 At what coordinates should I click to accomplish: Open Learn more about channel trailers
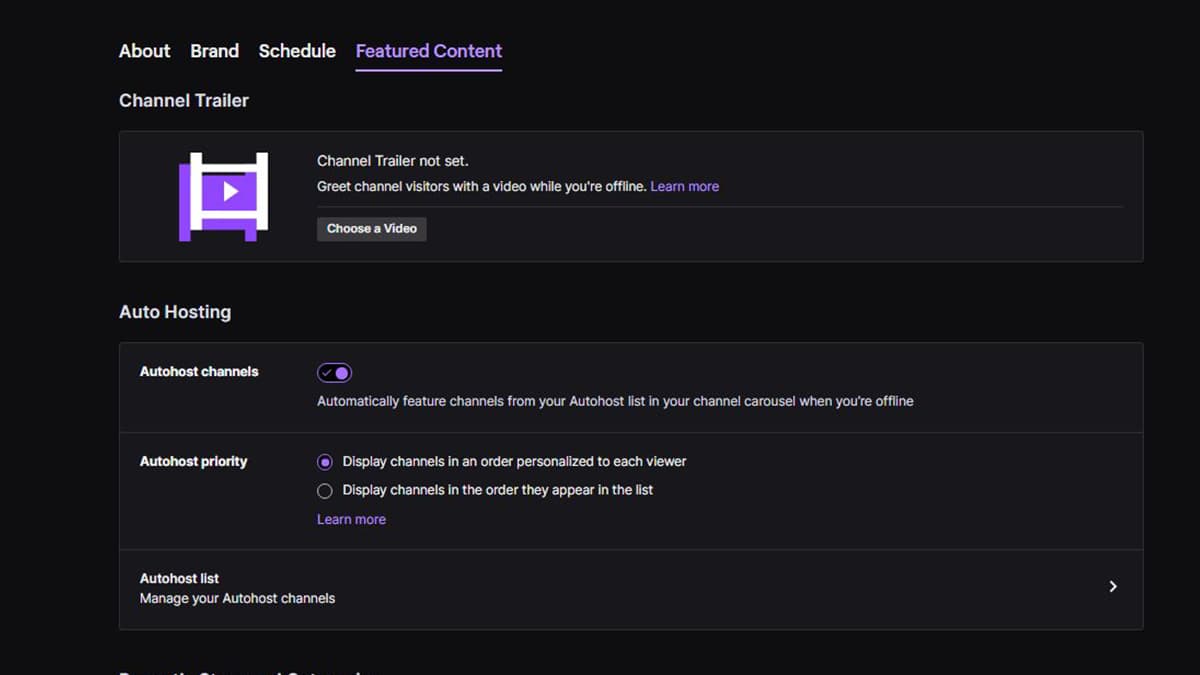684,186
